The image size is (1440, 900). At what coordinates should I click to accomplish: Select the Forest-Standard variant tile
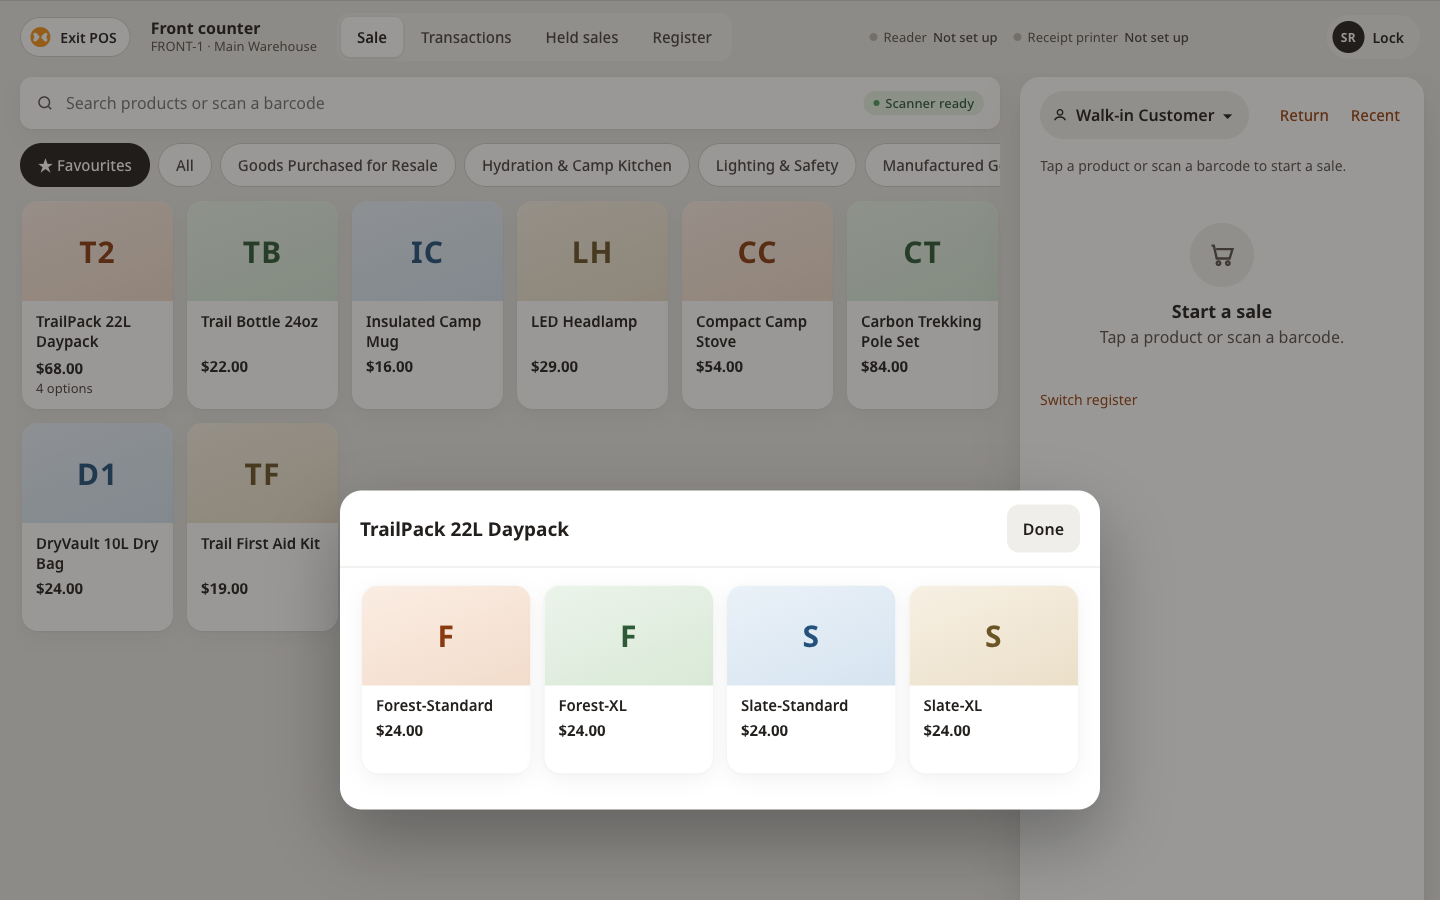(446, 679)
